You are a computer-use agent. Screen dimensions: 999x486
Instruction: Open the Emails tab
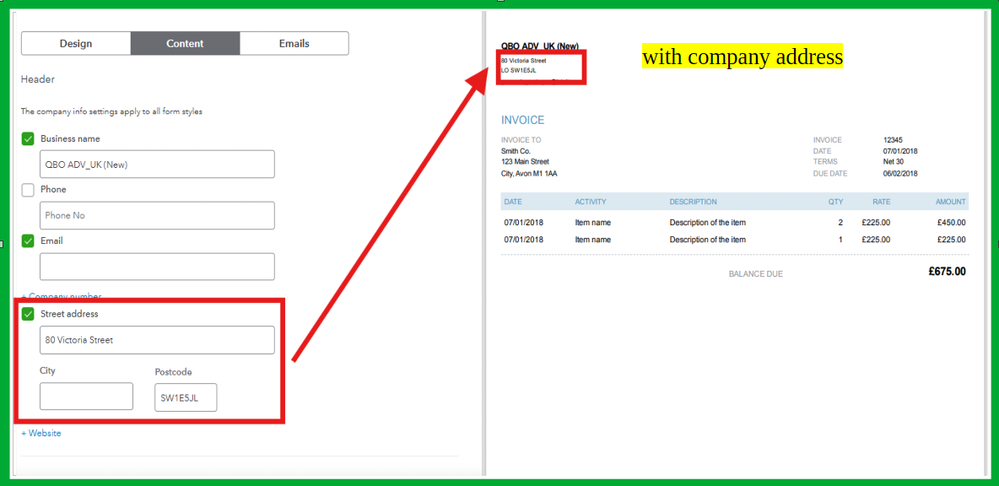[294, 43]
